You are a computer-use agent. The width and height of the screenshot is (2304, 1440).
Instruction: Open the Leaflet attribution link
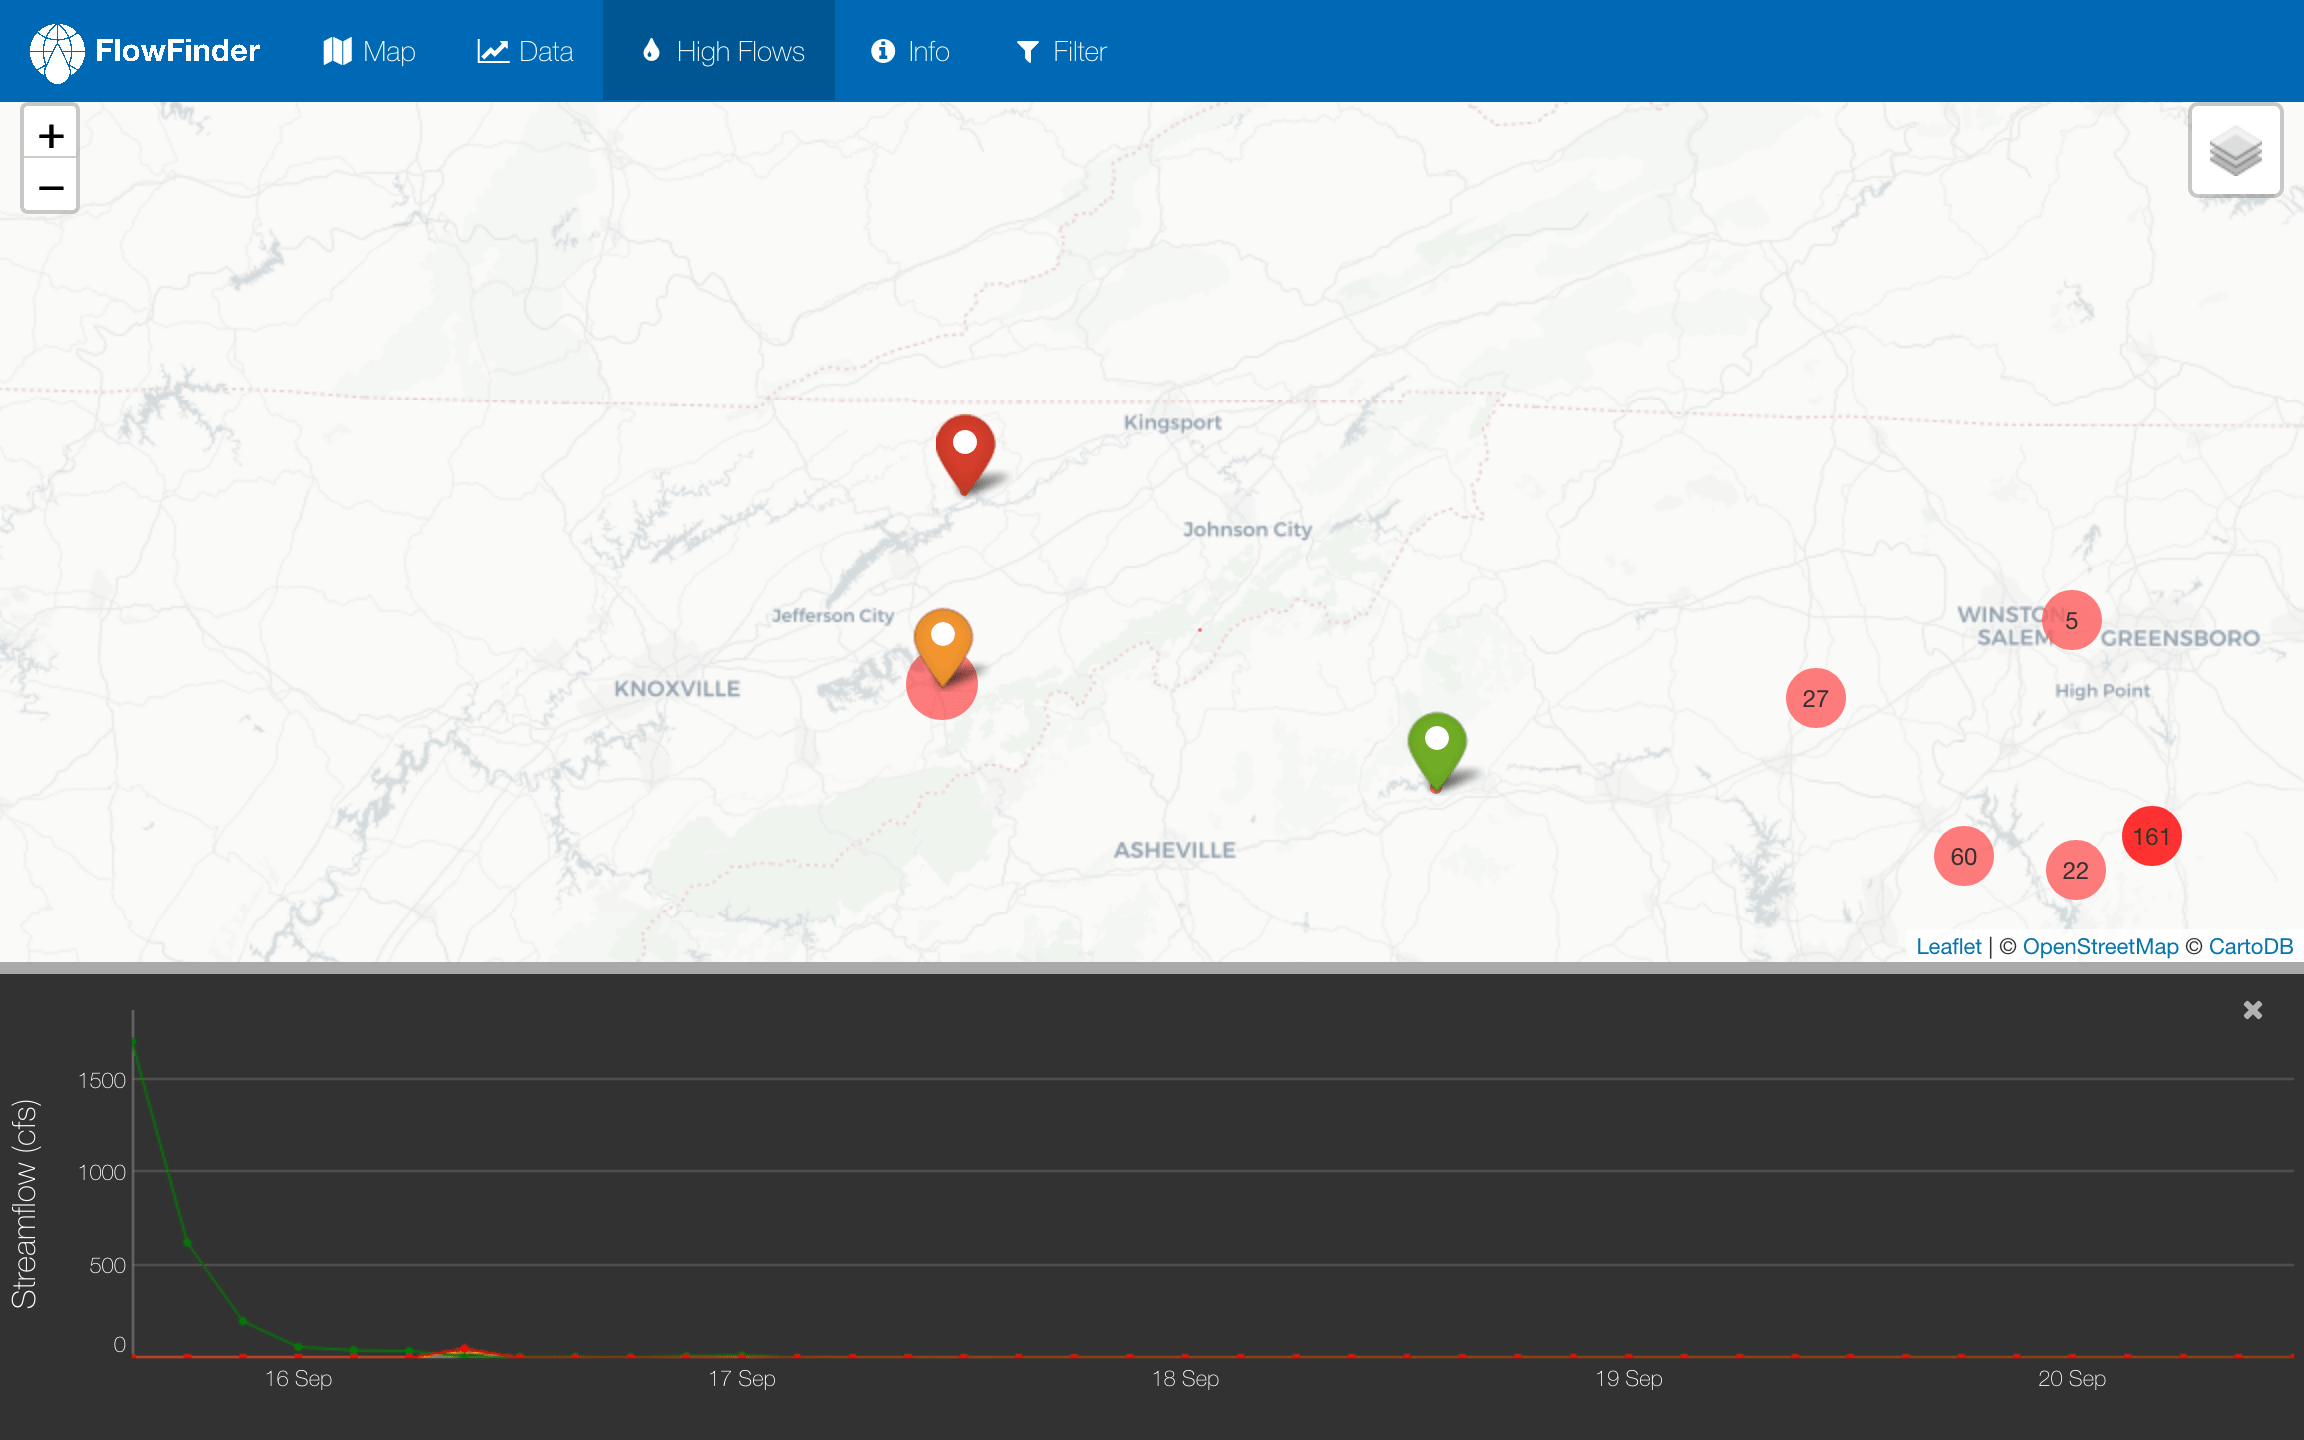[1948, 946]
